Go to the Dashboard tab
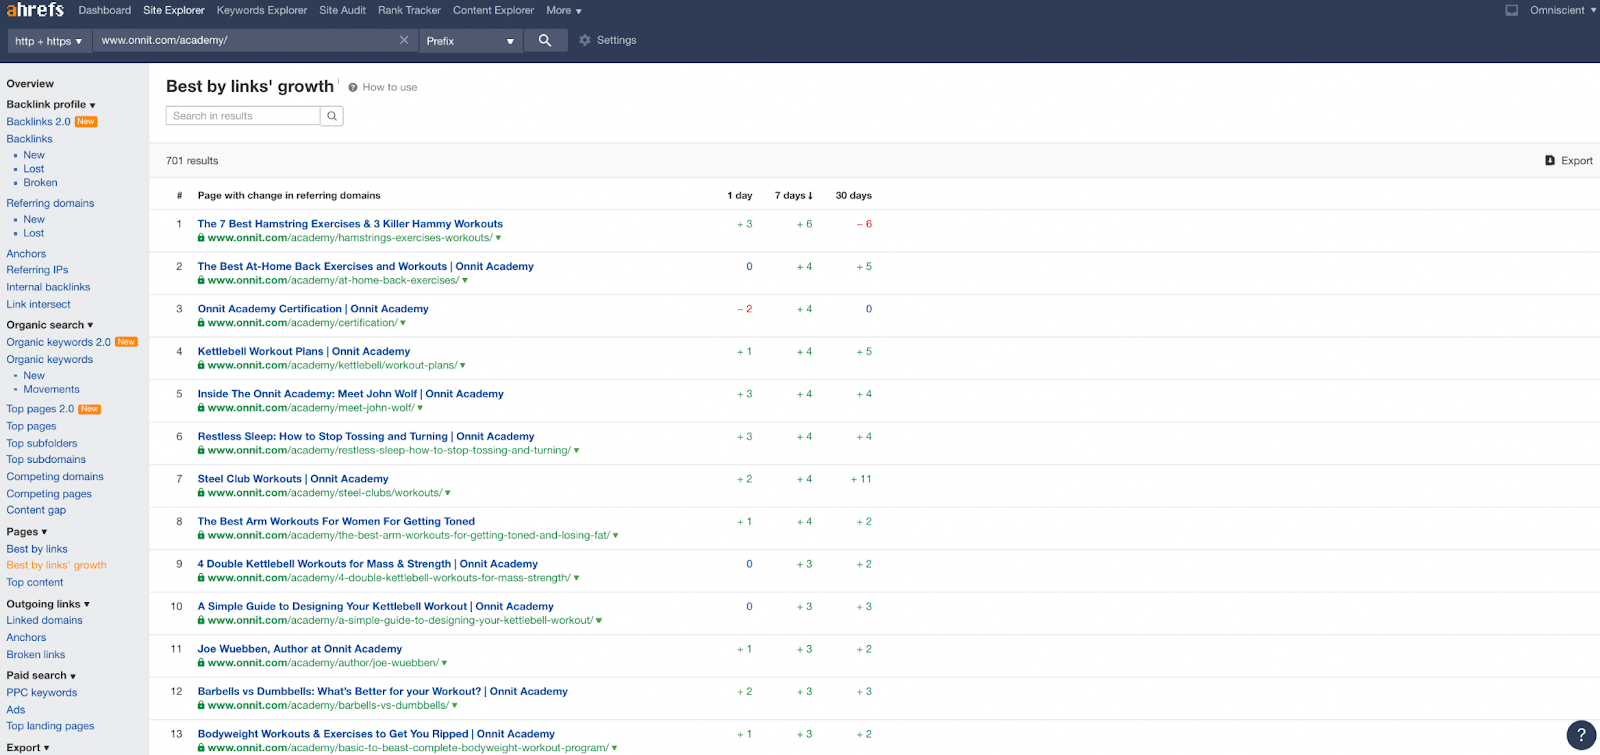This screenshot has height=755, width=1600. pos(105,10)
